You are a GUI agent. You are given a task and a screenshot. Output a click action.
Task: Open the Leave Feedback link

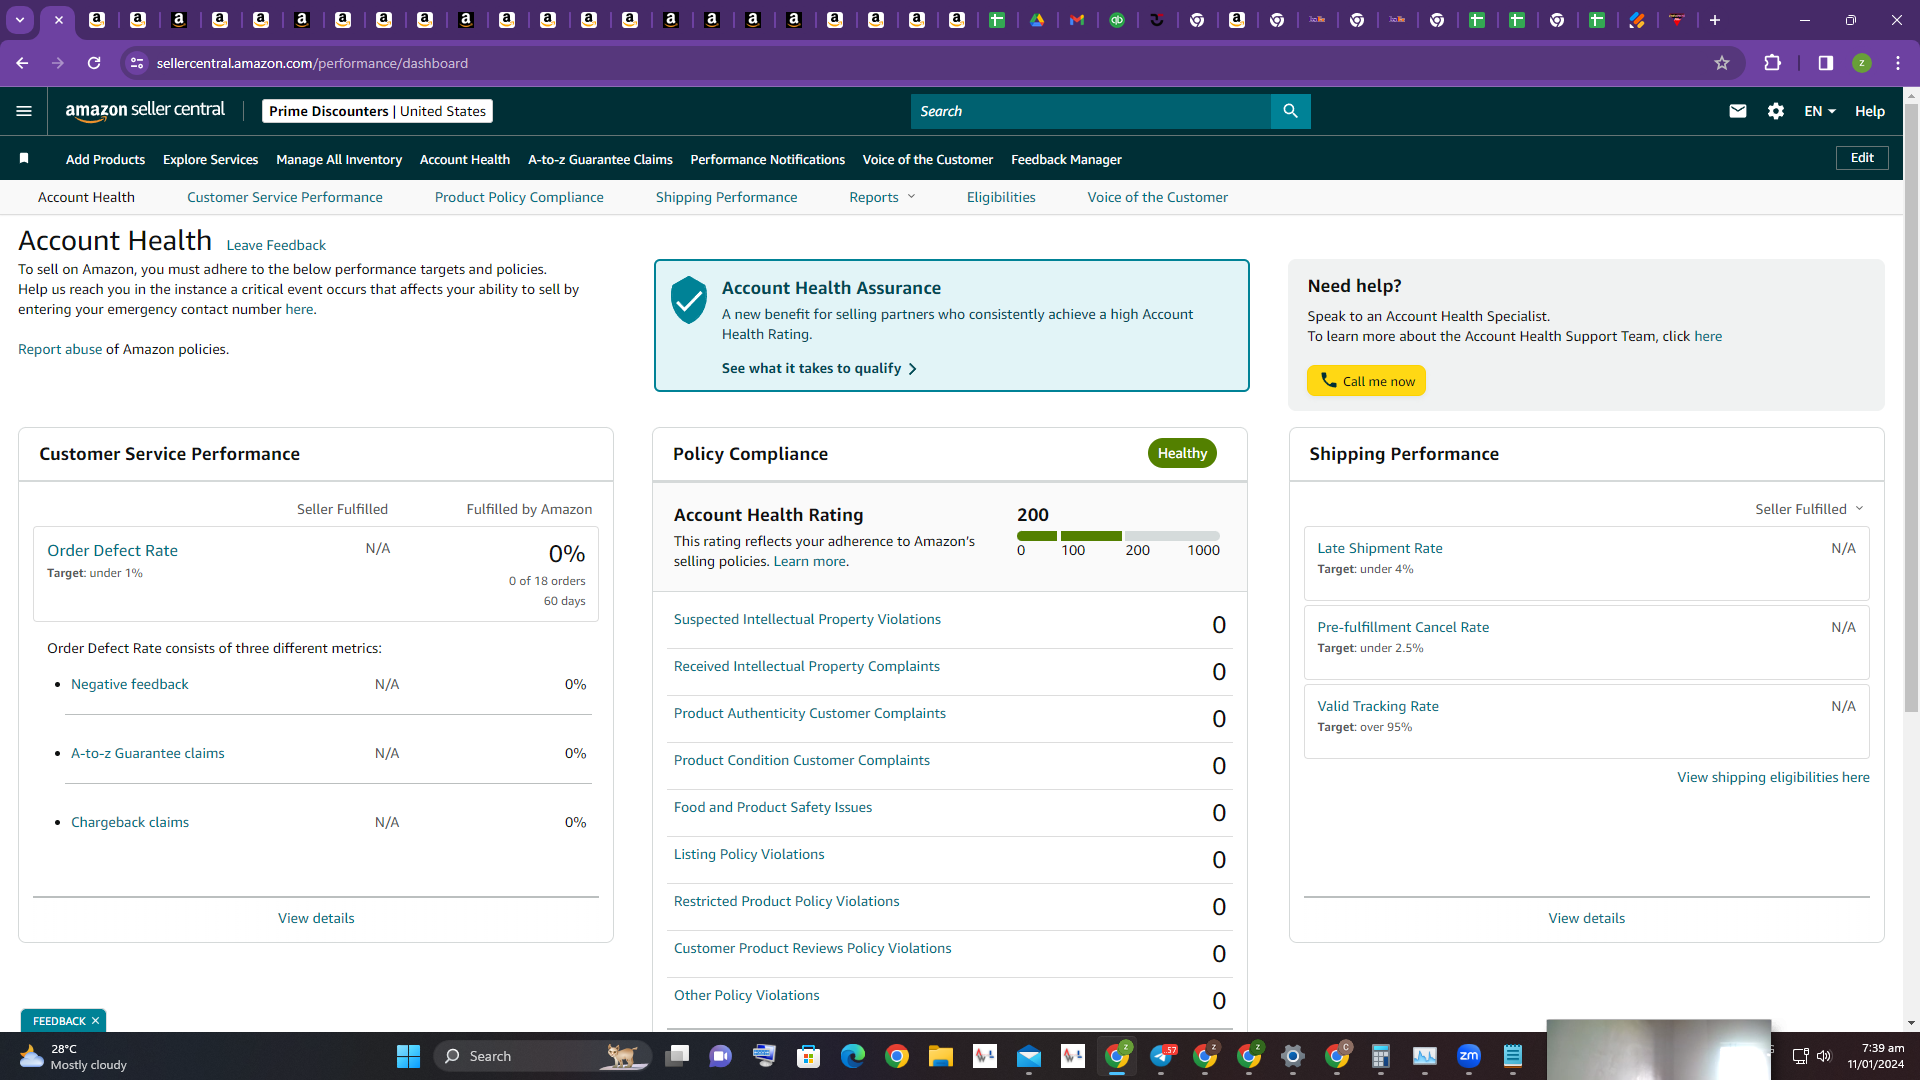click(276, 245)
